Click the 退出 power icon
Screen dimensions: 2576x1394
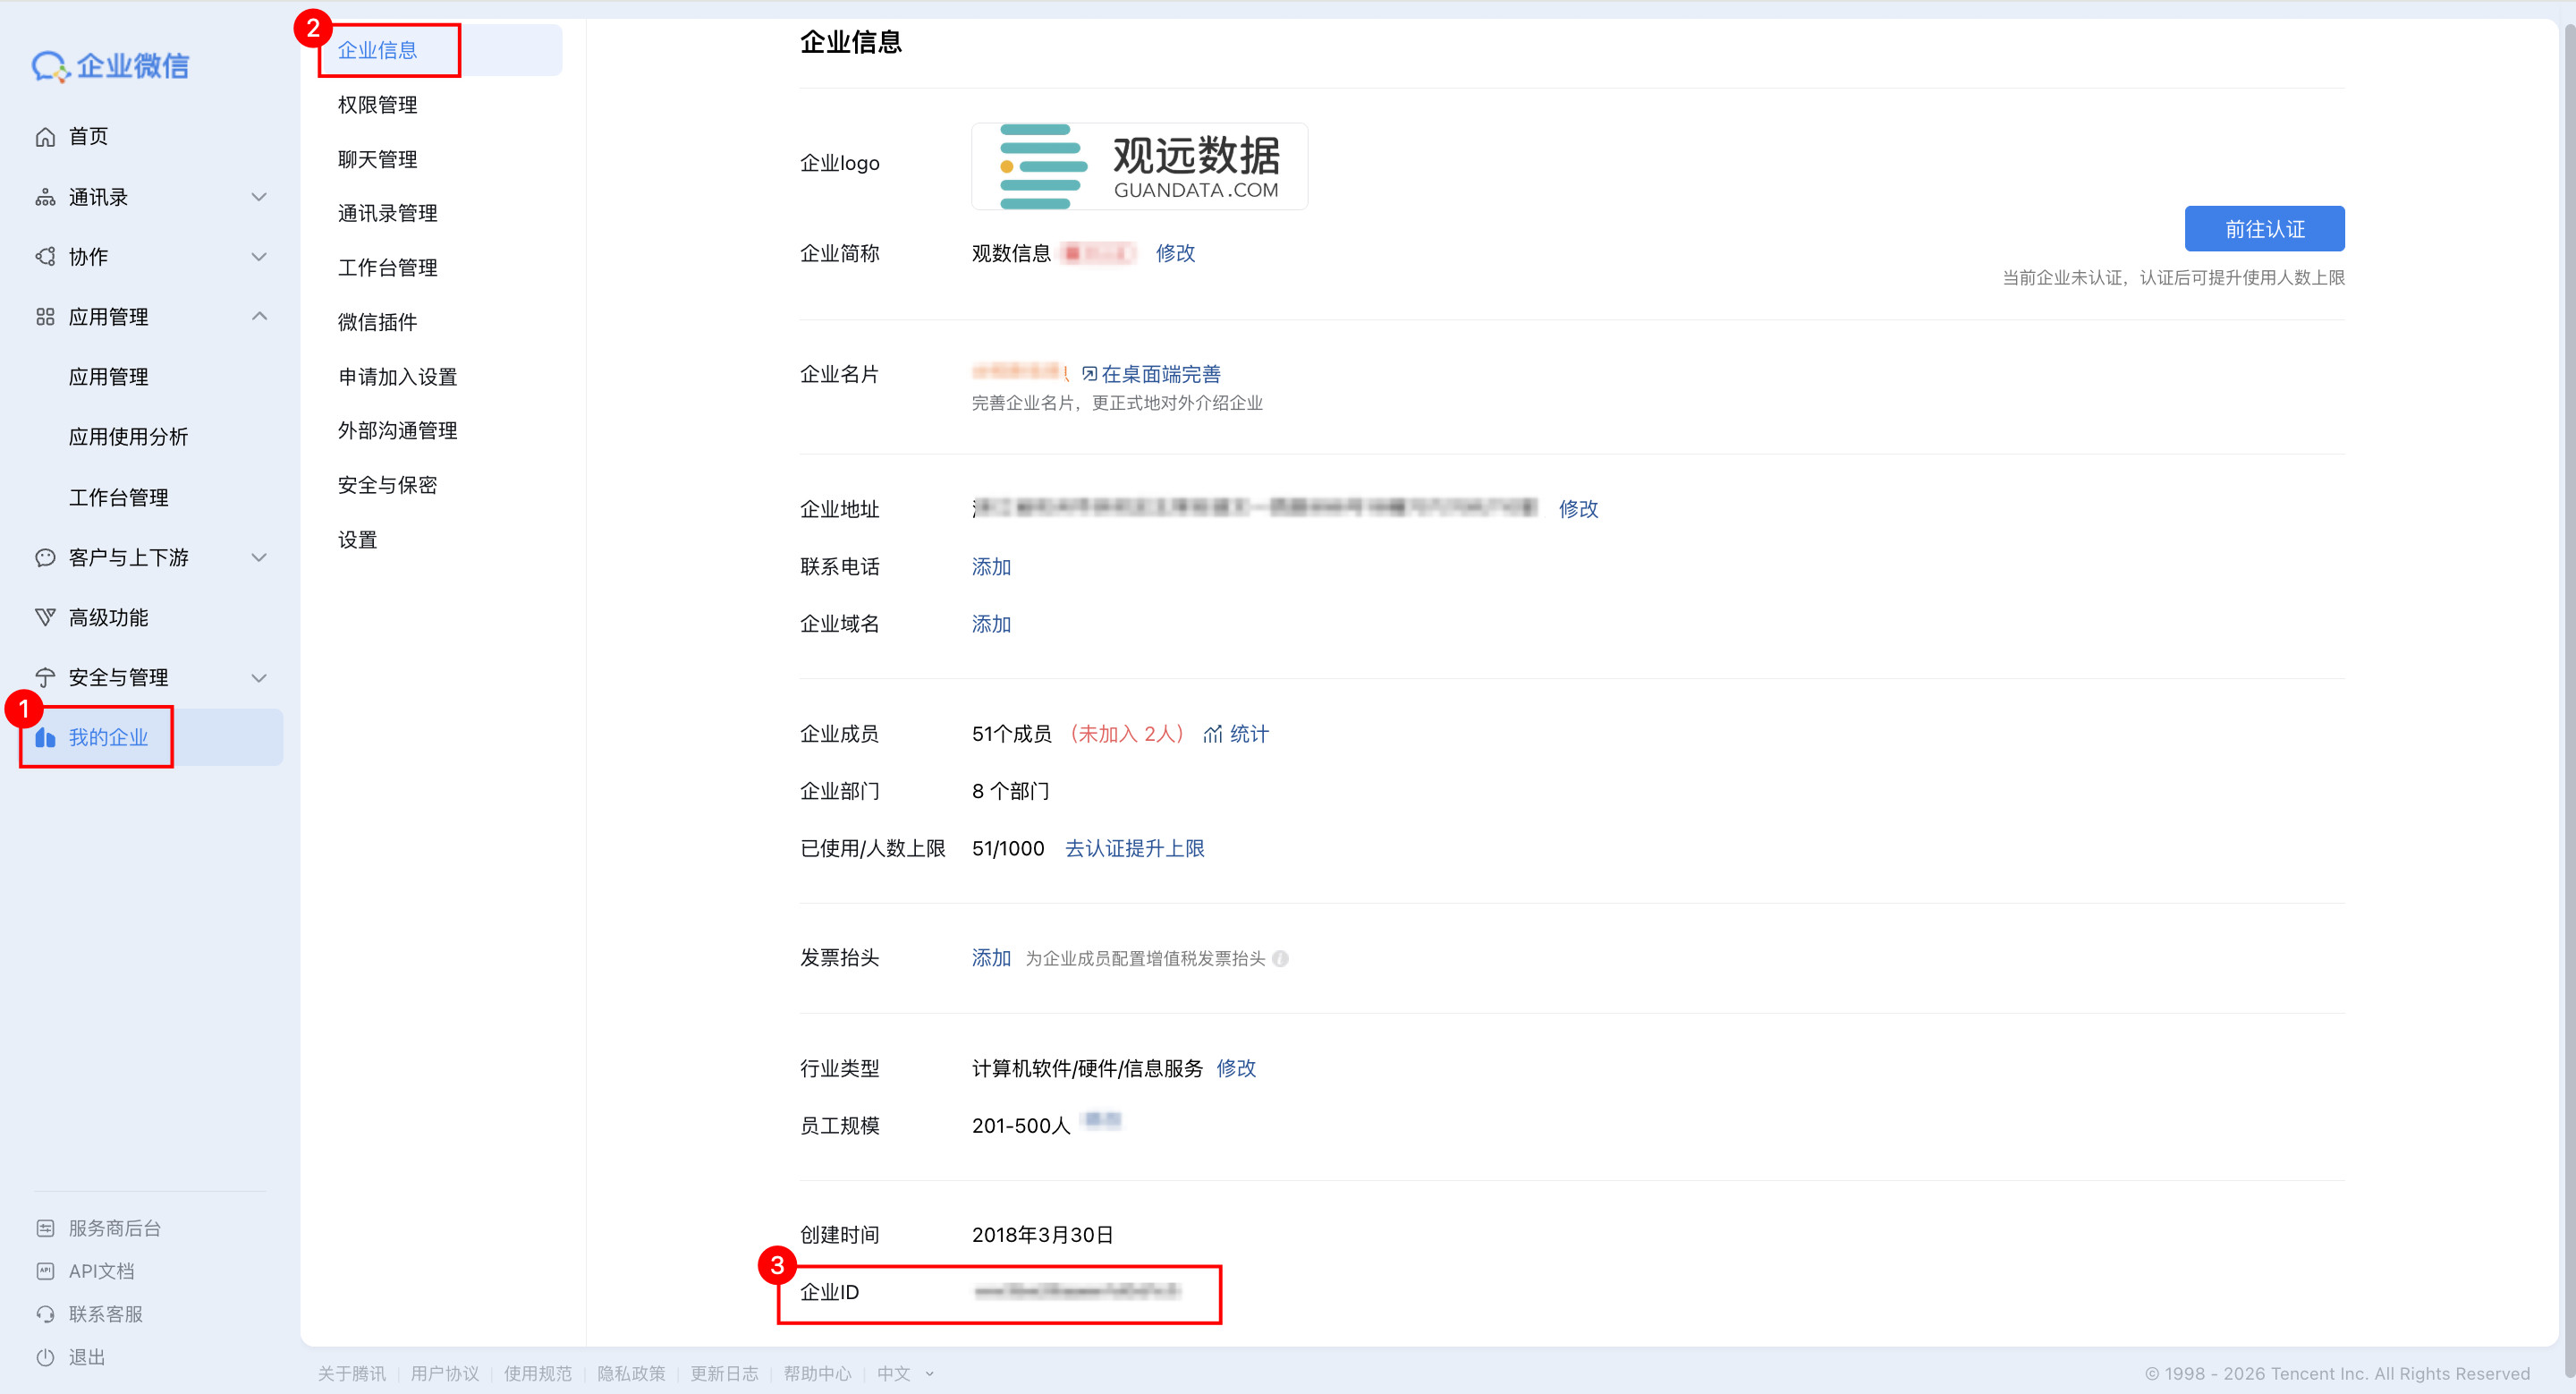[x=45, y=1357]
